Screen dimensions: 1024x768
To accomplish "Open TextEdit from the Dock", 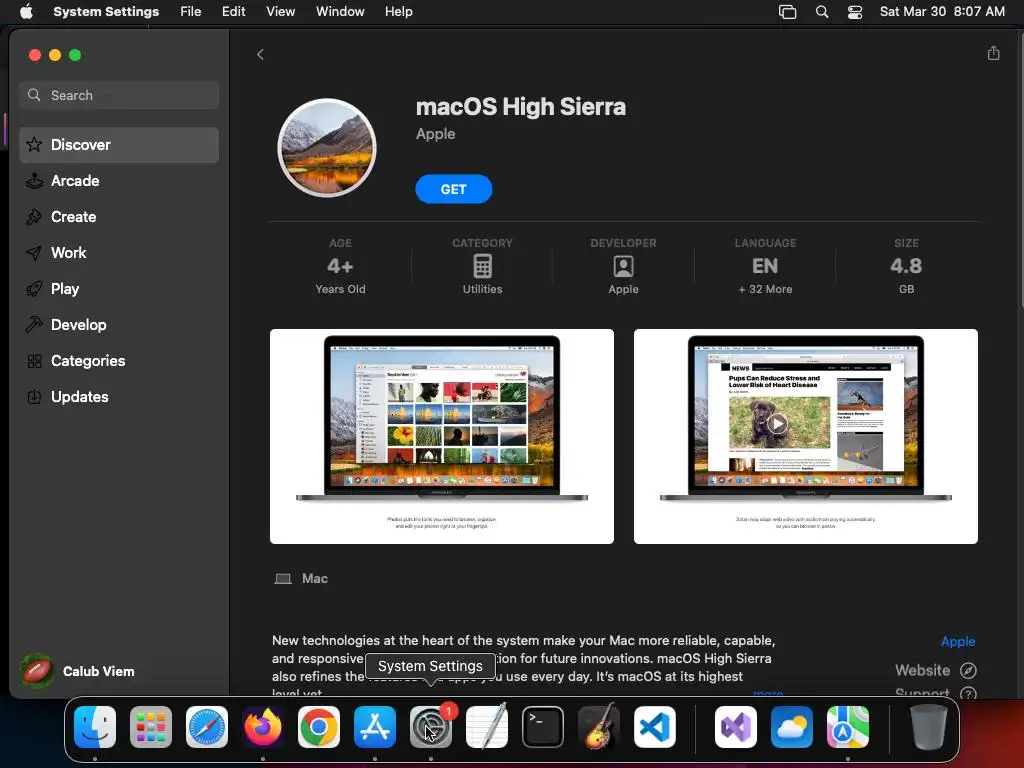I will pos(487,727).
